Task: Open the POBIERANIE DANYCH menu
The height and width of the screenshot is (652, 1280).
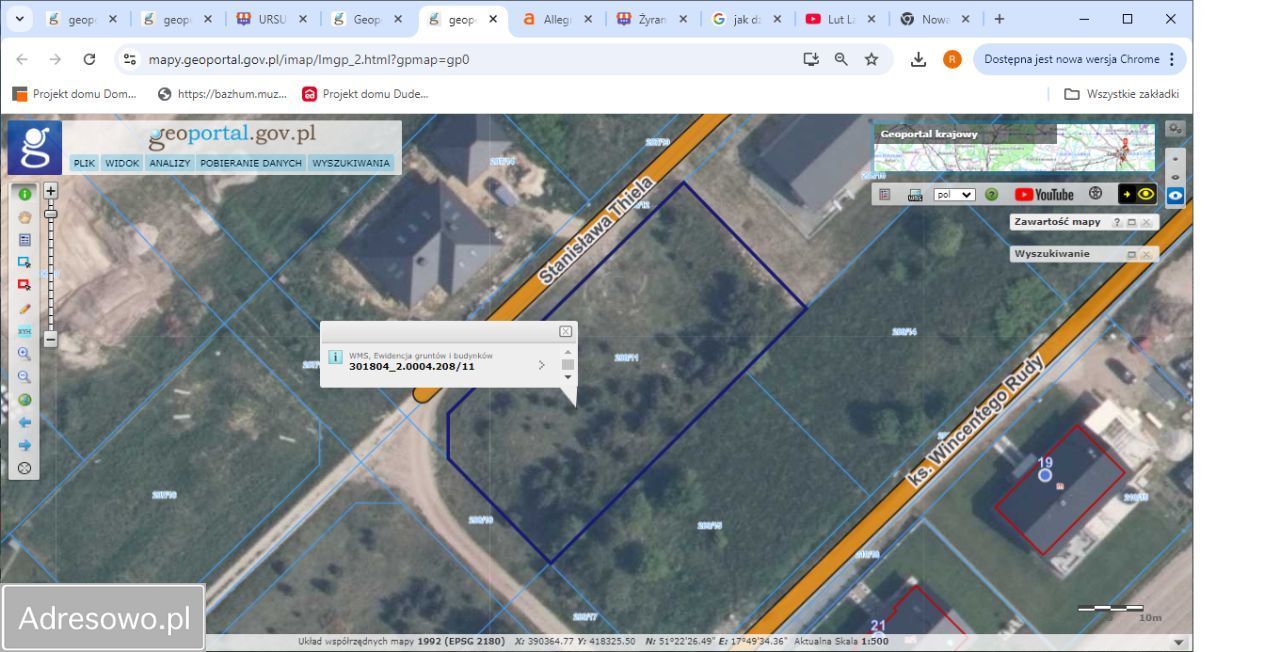Action: (250, 163)
